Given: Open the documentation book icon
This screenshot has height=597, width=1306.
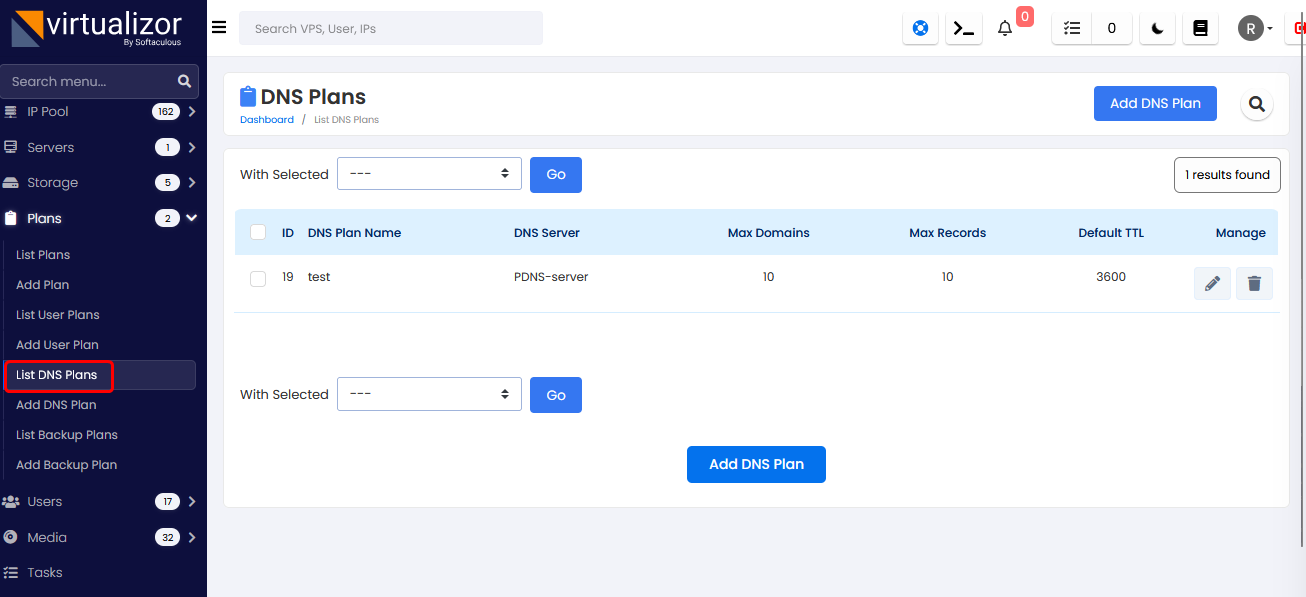Looking at the screenshot, I should point(1200,29).
